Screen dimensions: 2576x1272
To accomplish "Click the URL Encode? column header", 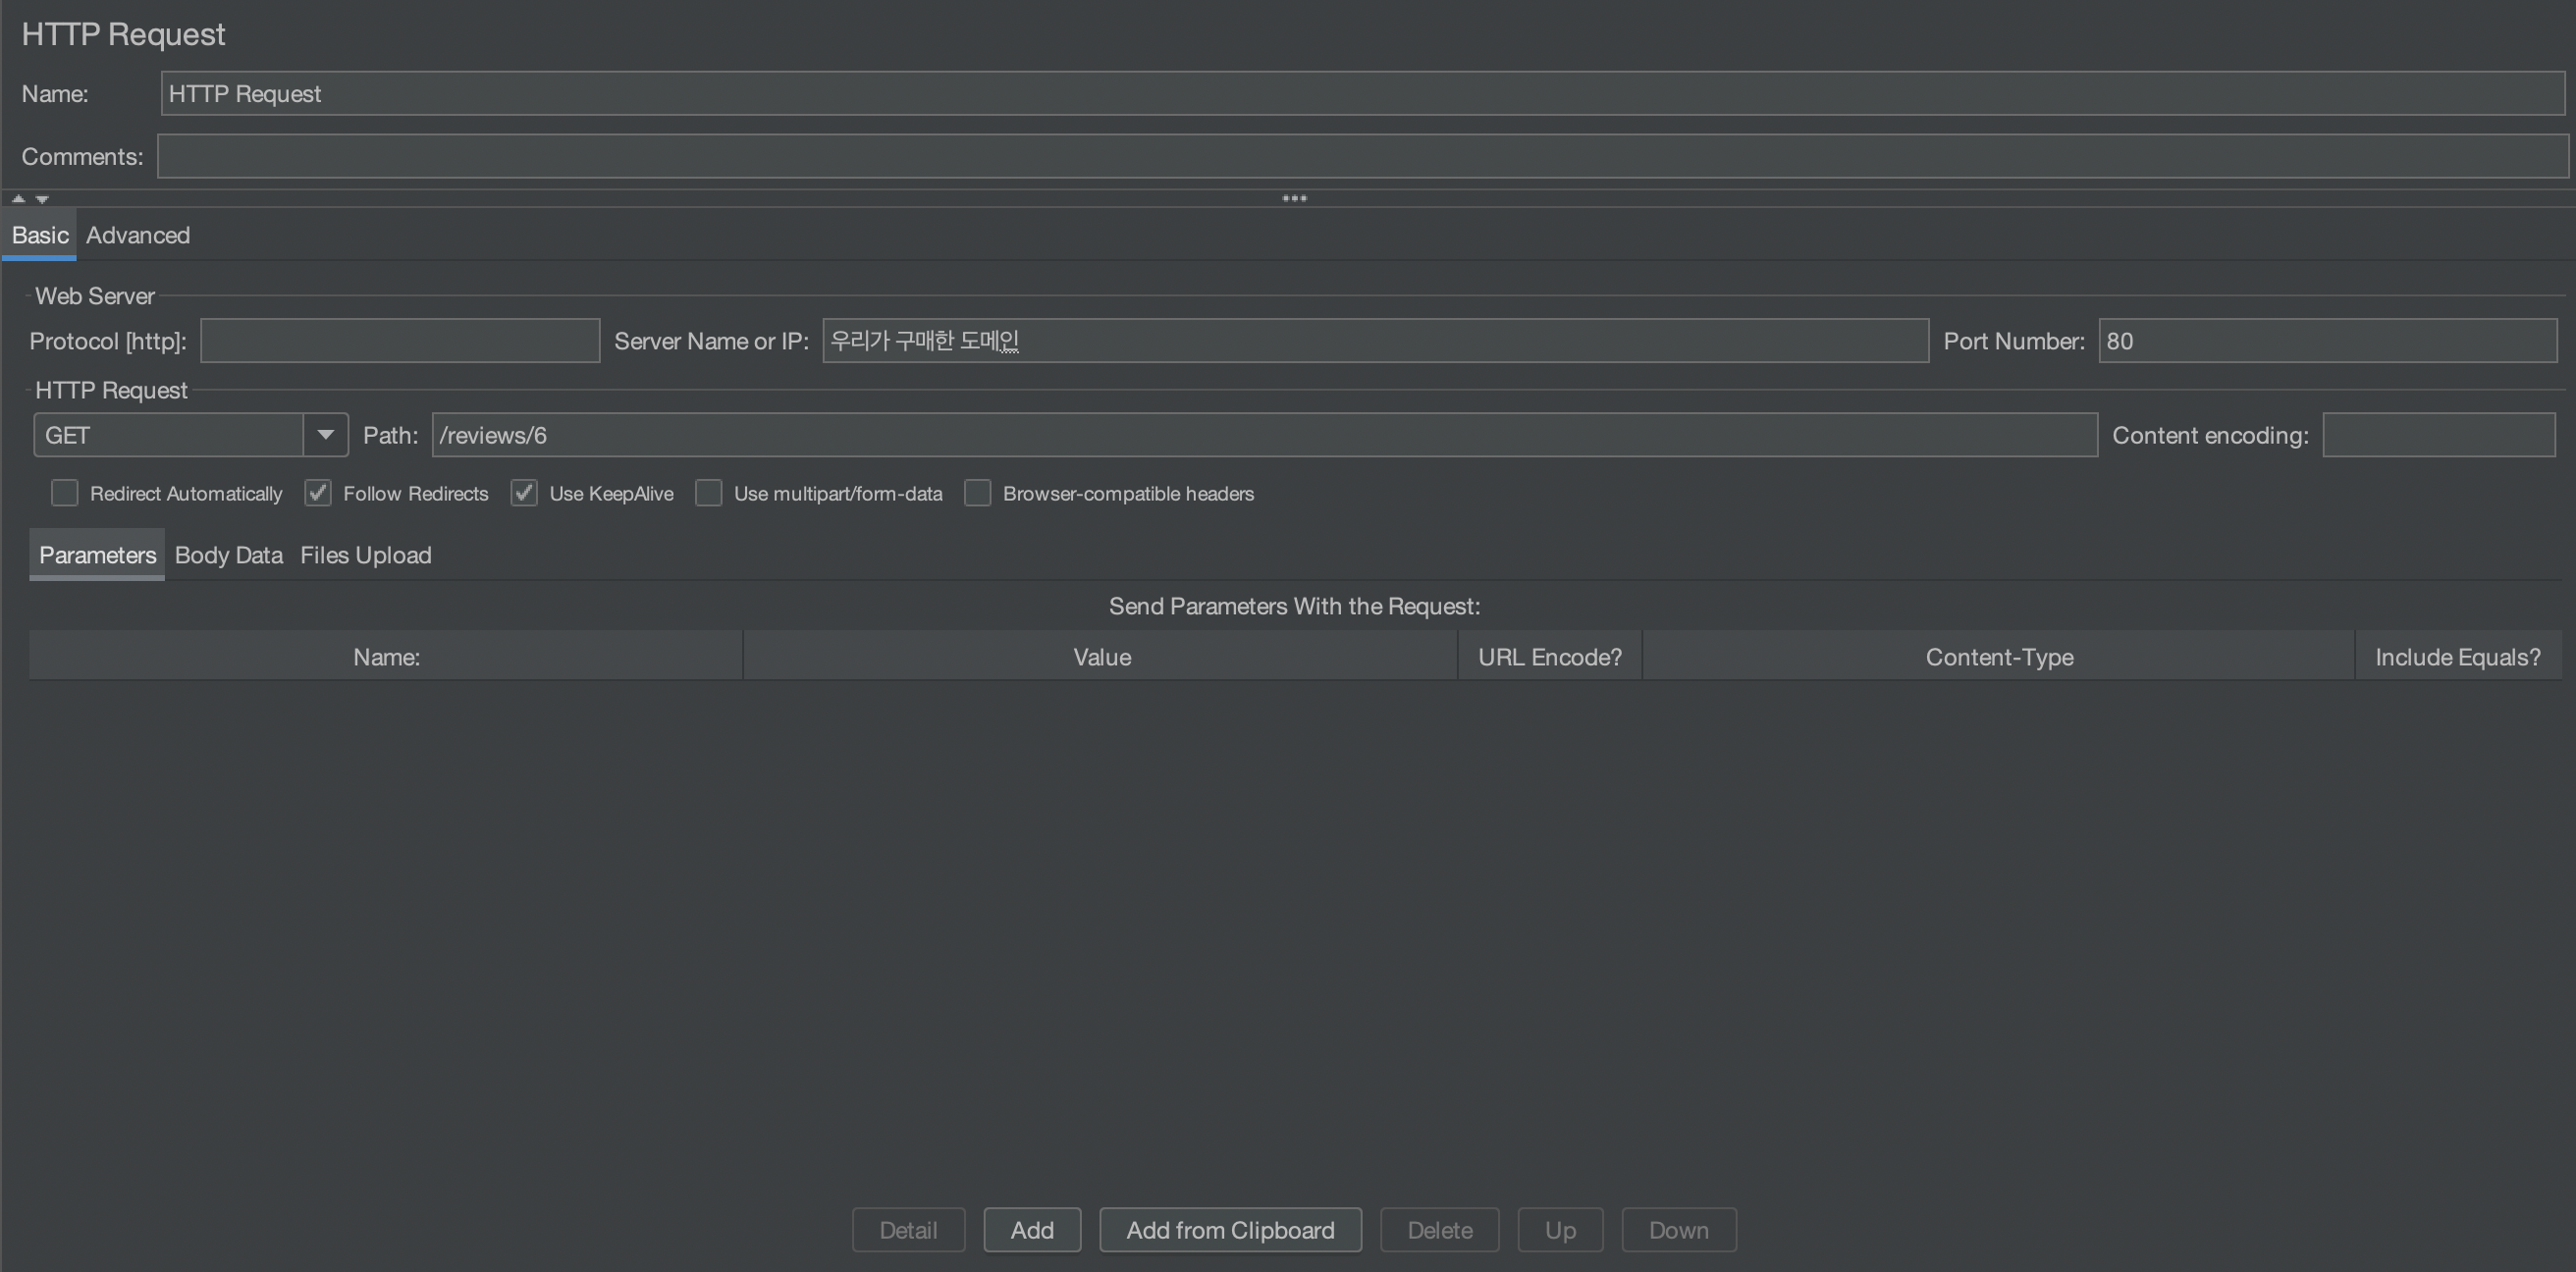I will pos(1550,657).
